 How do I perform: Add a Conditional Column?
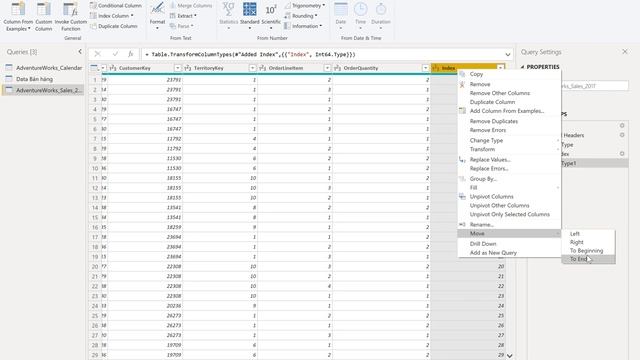116,6
